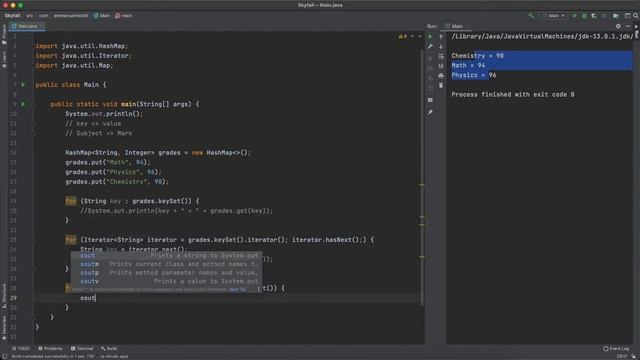Image resolution: width=640 pixels, height=360 pixels.
Task: Print the Run console output
Action: pos(441,76)
